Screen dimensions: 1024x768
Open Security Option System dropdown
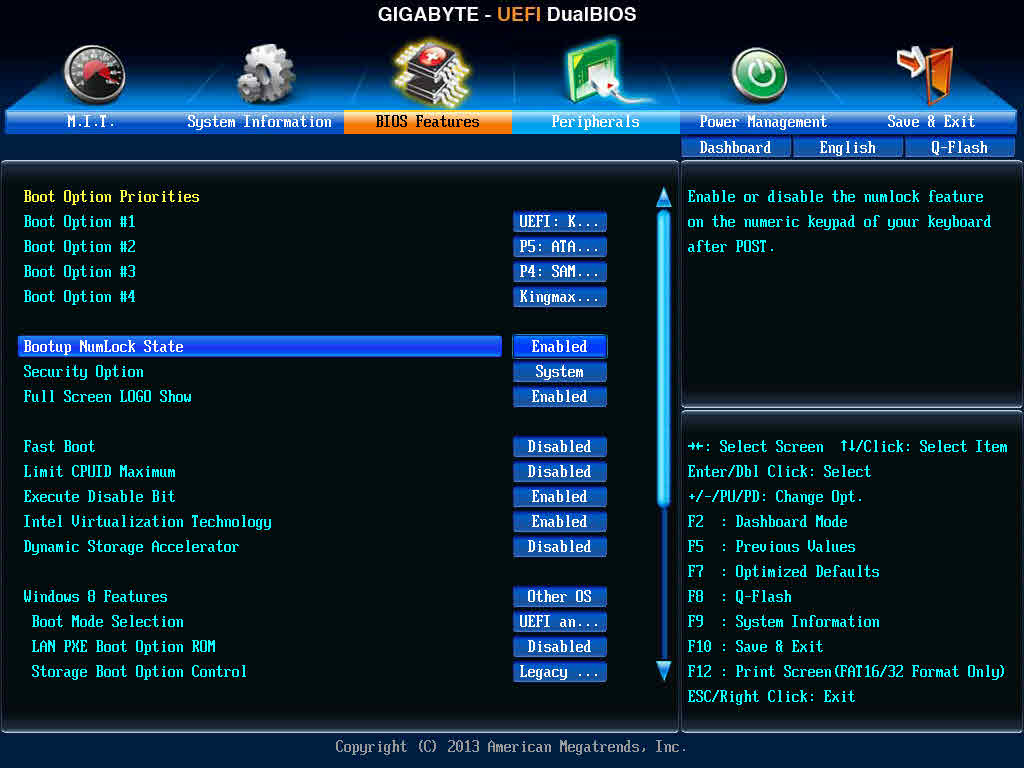[560, 372]
